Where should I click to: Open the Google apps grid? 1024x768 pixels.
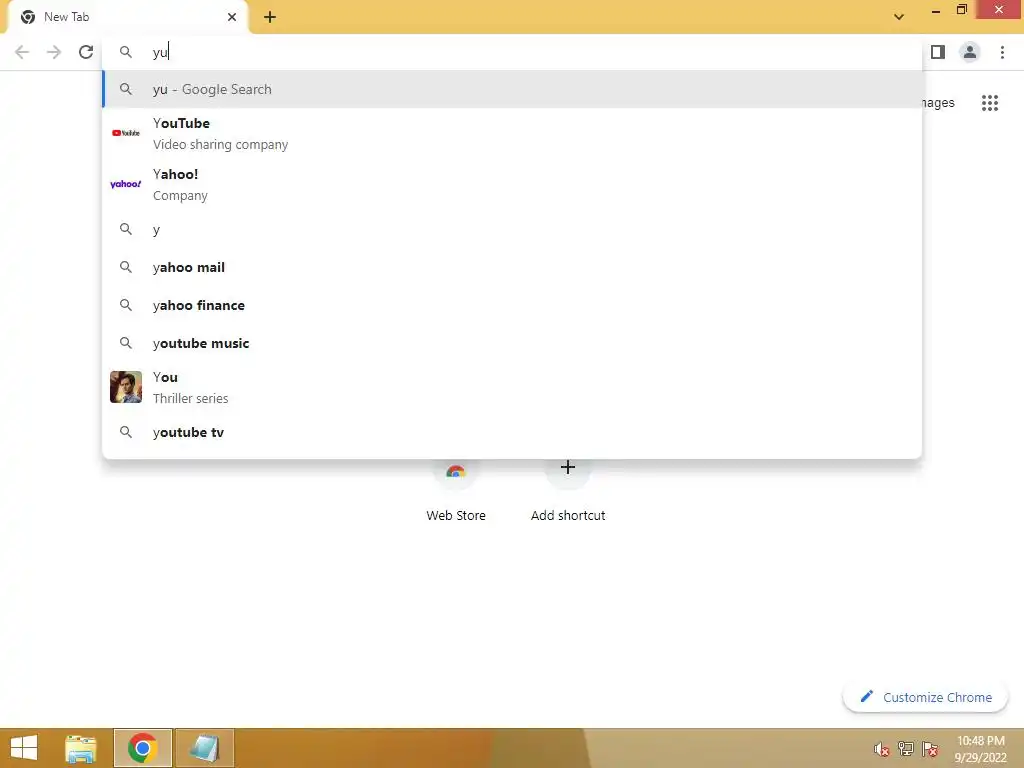990,103
